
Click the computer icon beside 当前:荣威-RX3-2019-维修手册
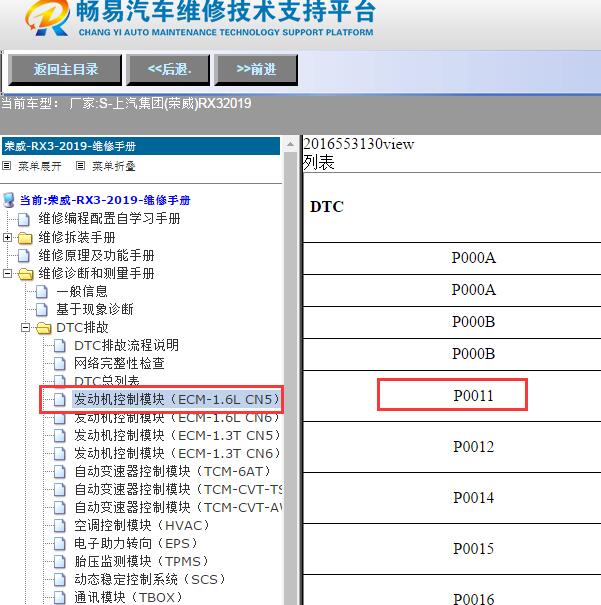pyautogui.click(x=9, y=200)
